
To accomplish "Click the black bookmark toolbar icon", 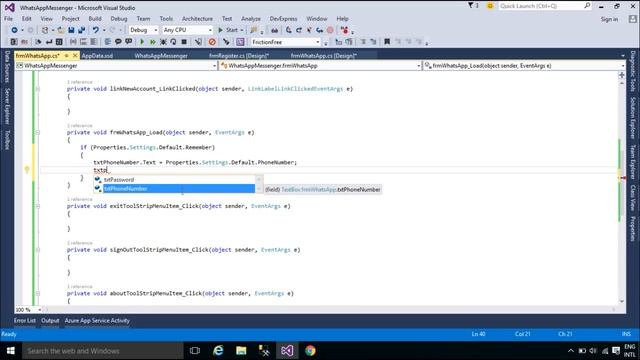I will [x=387, y=42].
